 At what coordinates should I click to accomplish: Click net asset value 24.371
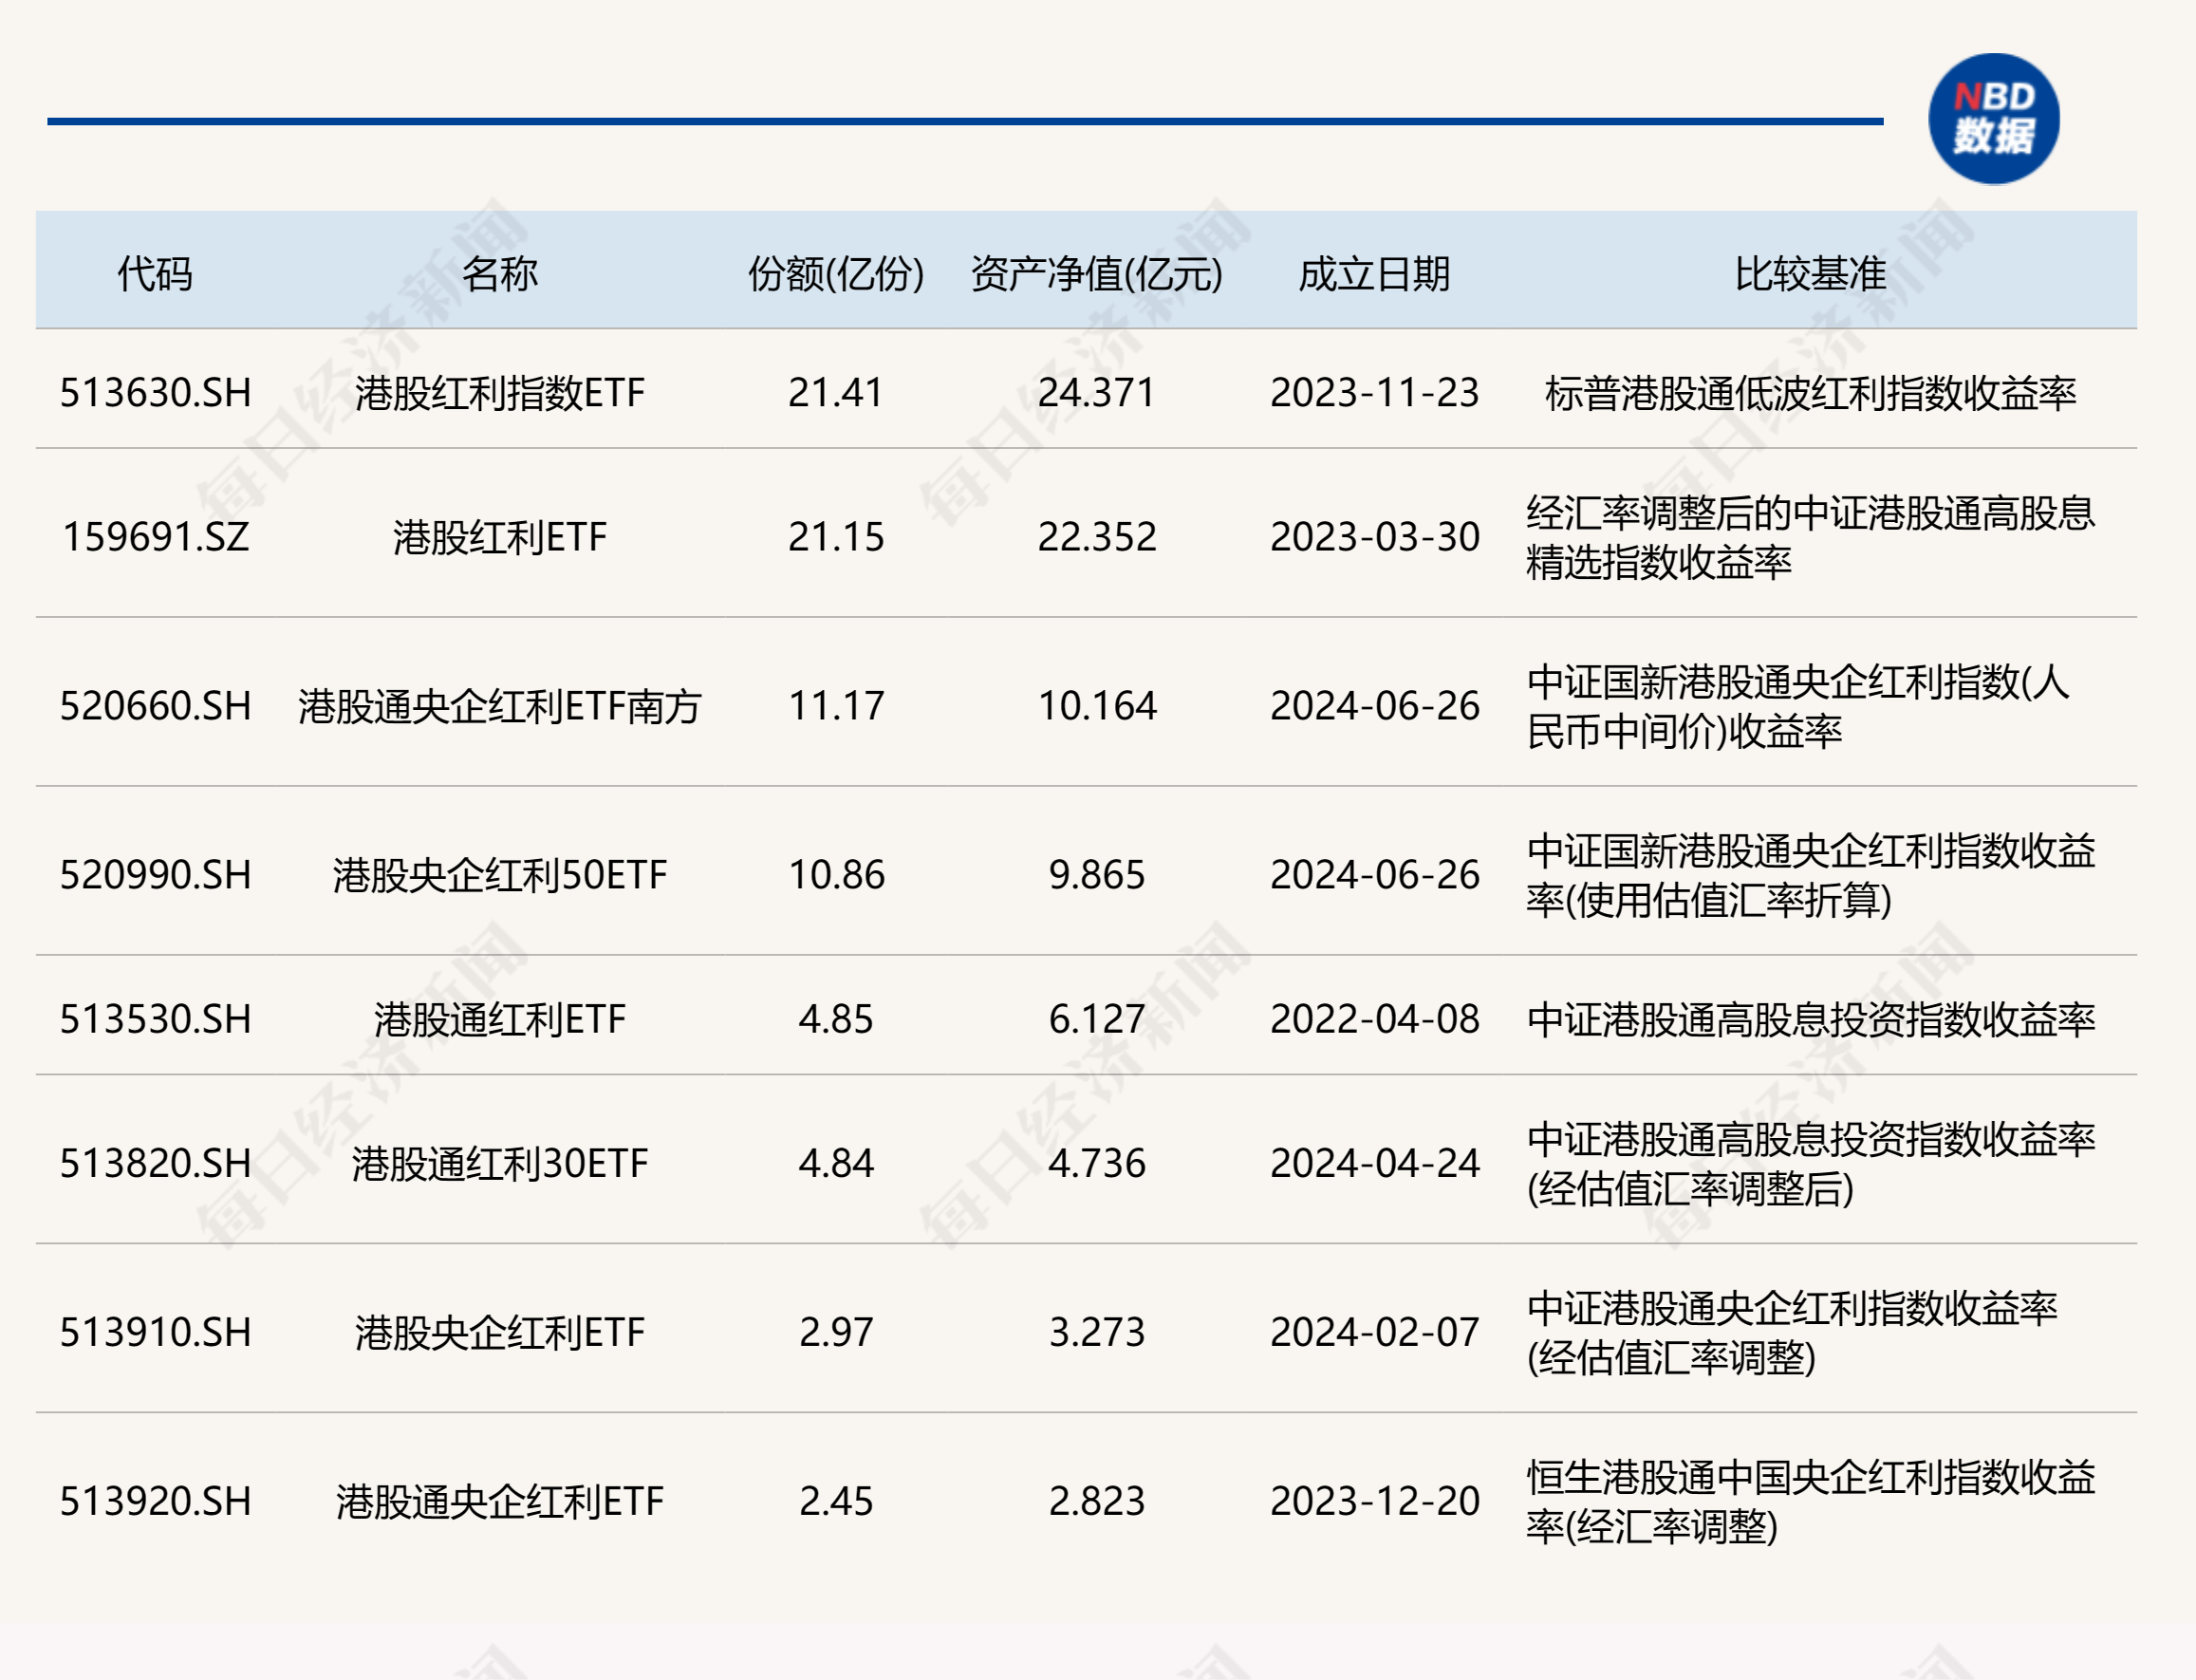pyautogui.click(x=1097, y=392)
